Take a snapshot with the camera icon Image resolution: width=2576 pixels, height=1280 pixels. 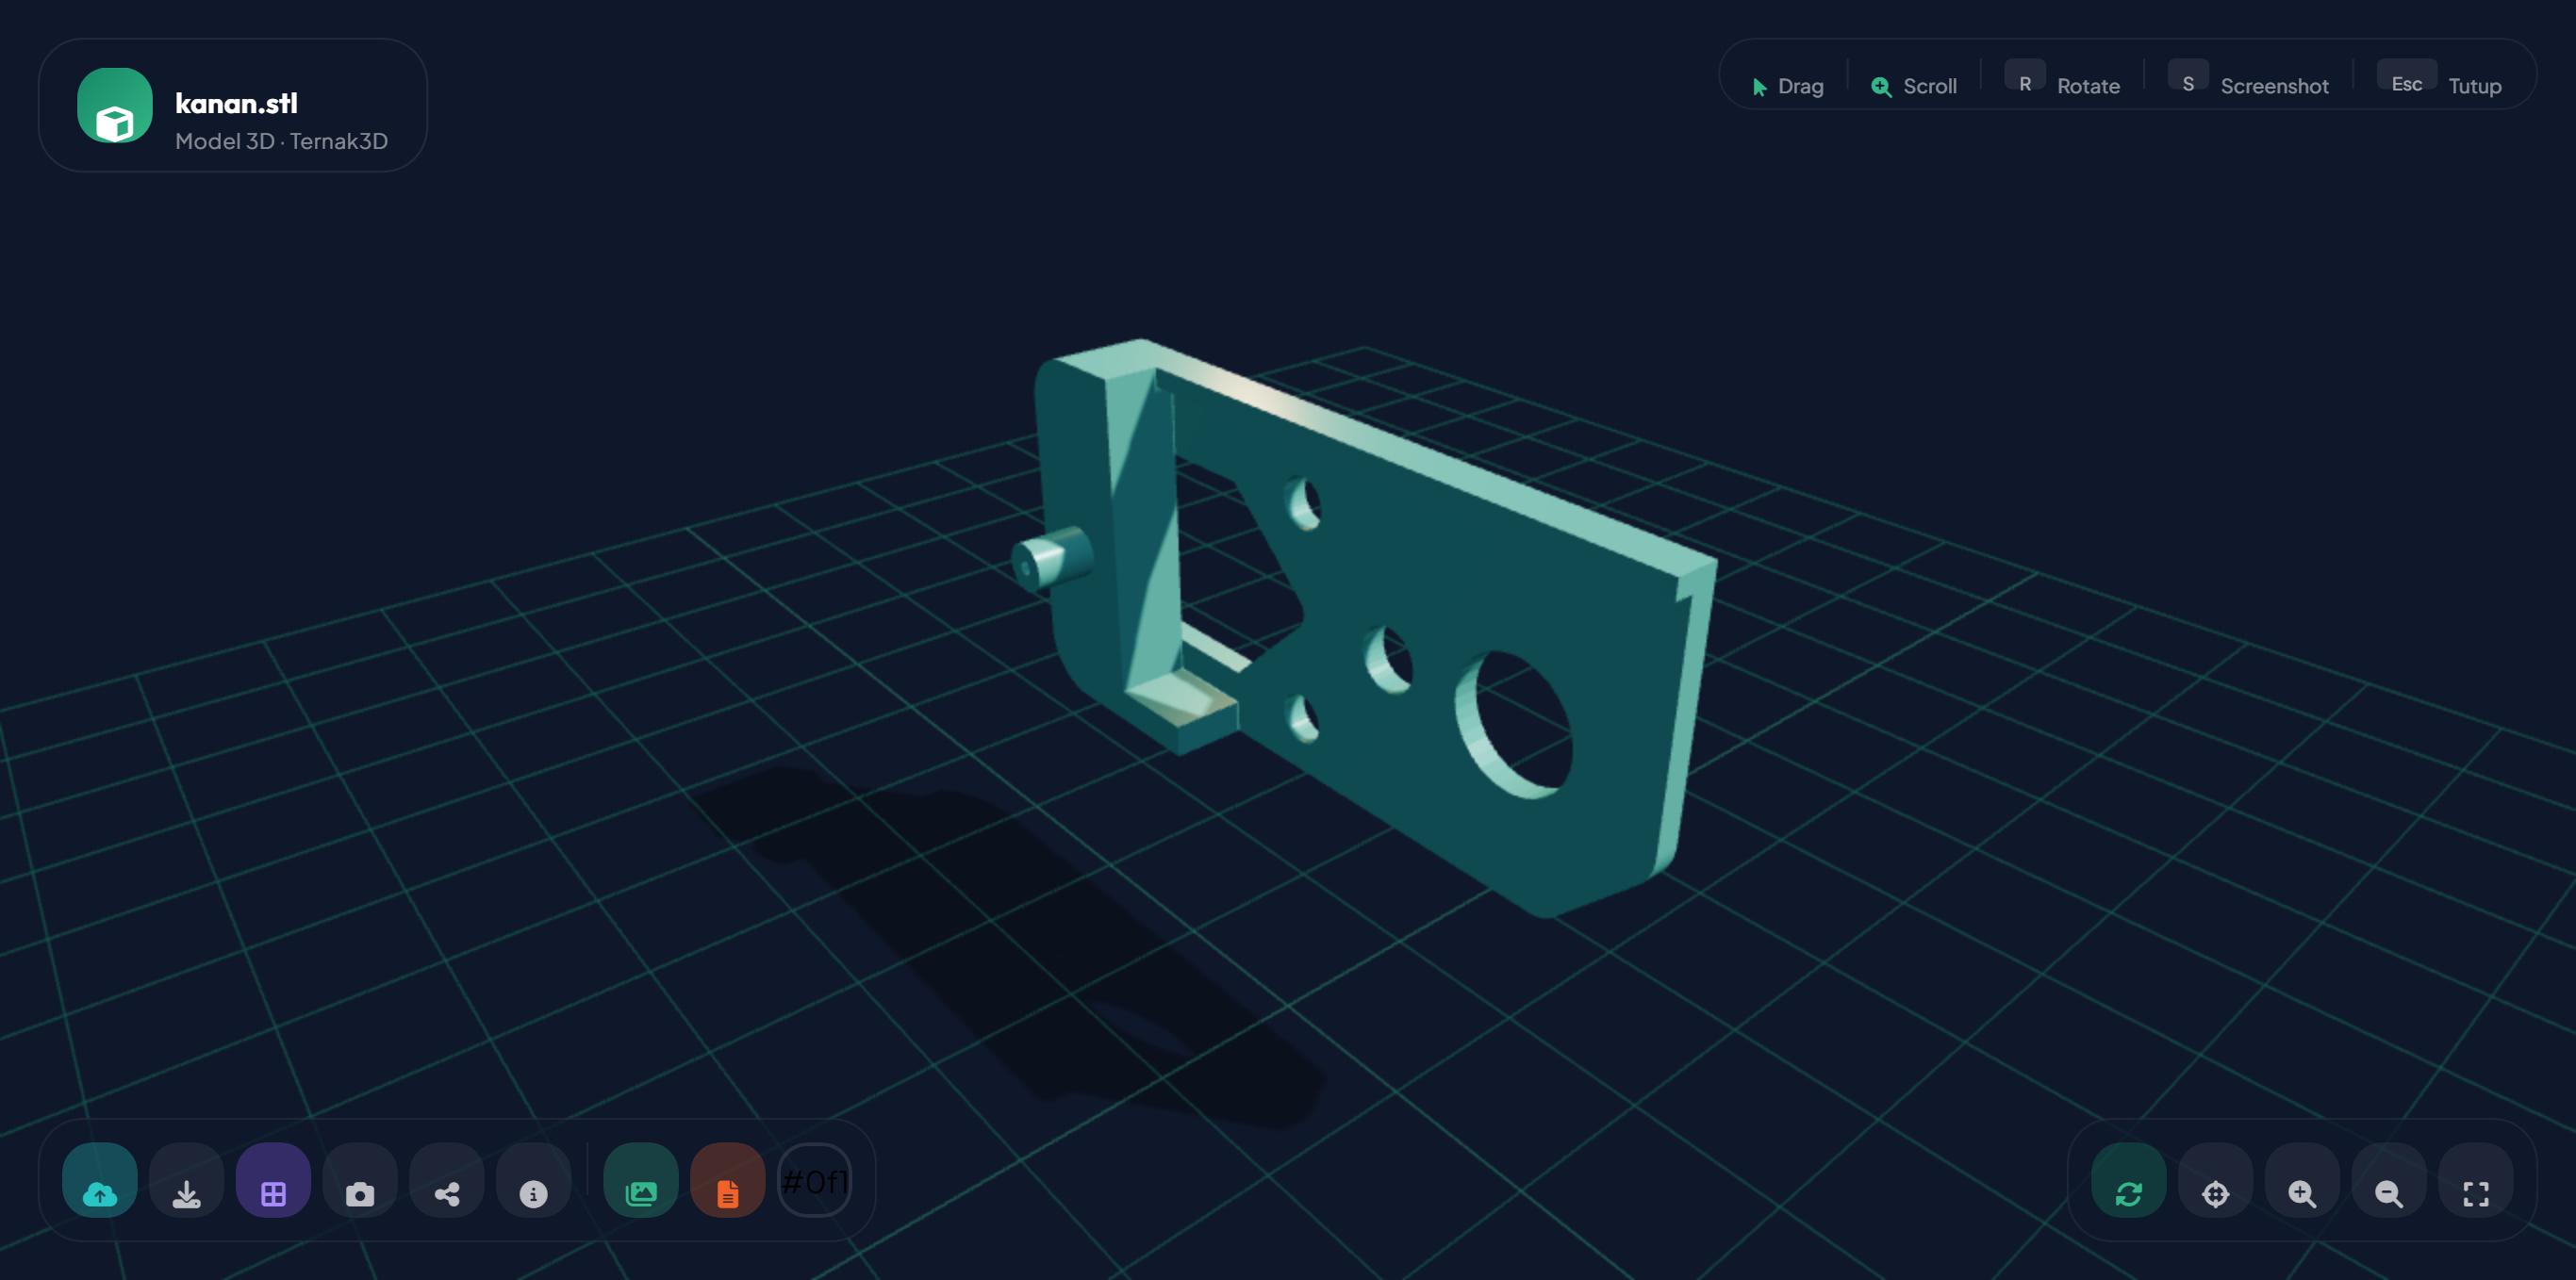(360, 1180)
